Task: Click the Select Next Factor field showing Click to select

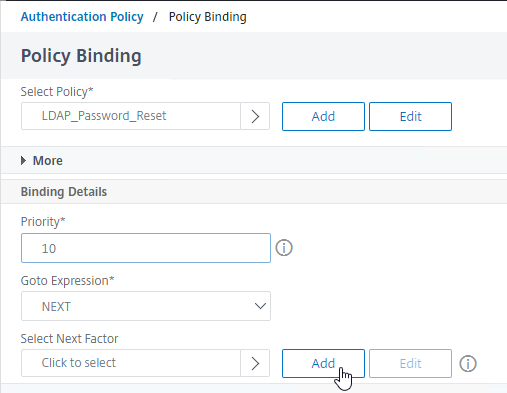Action: pos(131,363)
